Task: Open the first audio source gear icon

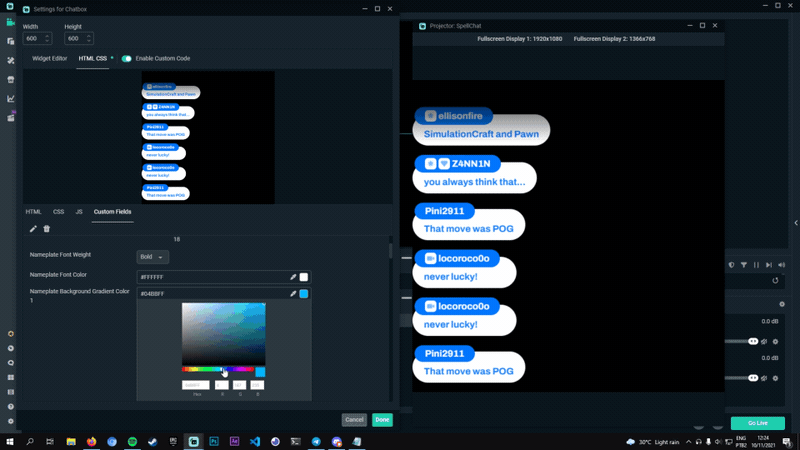Action: point(776,341)
